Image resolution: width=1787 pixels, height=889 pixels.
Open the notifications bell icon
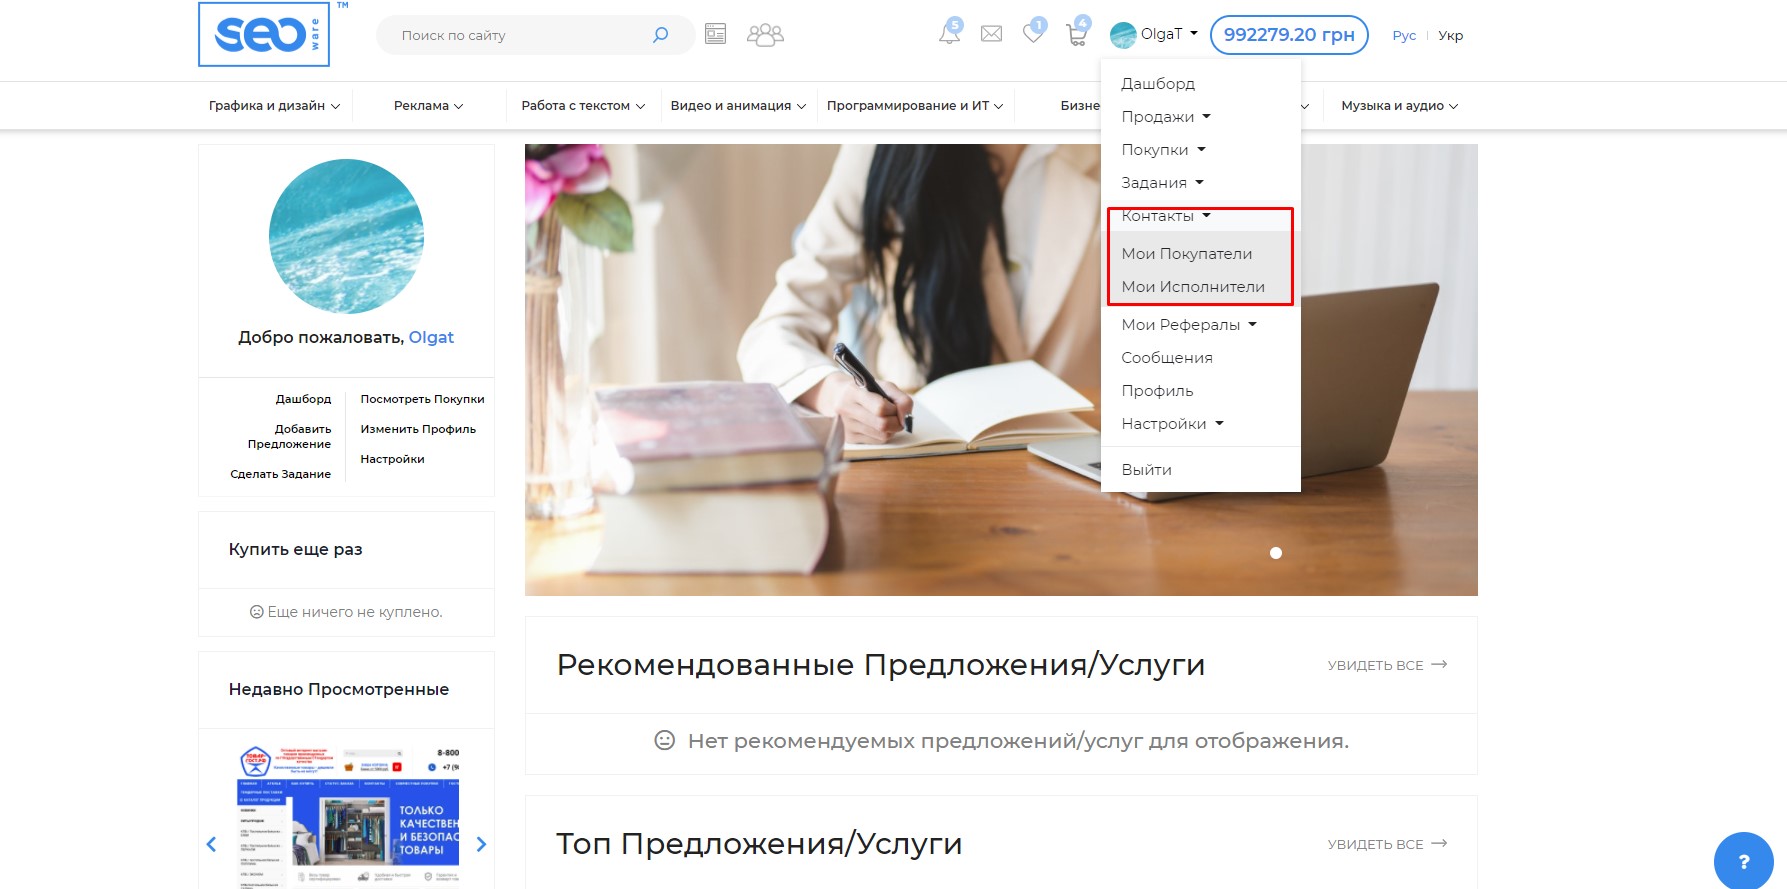click(x=949, y=34)
